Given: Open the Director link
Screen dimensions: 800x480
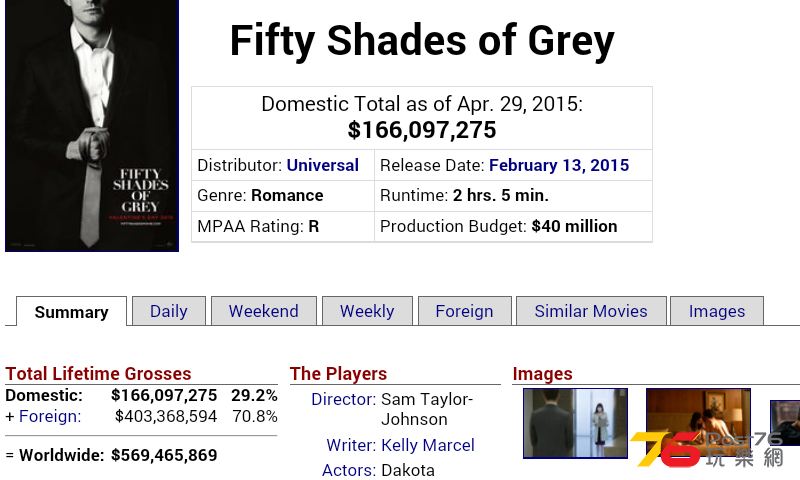Looking at the screenshot, I should (x=343, y=399).
